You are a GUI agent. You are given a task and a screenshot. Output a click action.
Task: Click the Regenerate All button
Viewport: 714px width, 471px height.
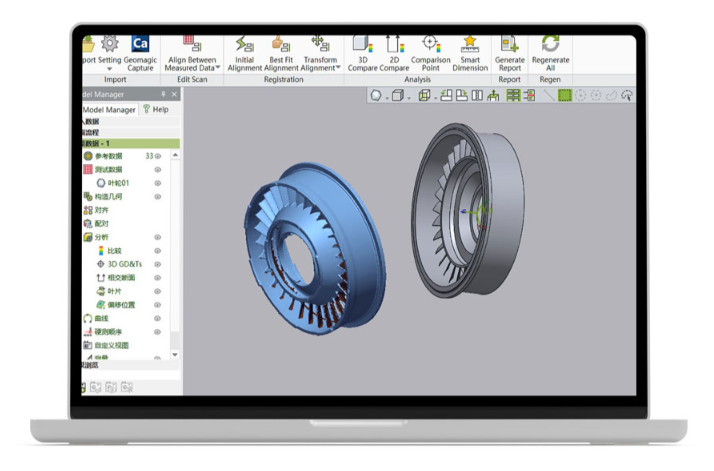pos(551,54)
